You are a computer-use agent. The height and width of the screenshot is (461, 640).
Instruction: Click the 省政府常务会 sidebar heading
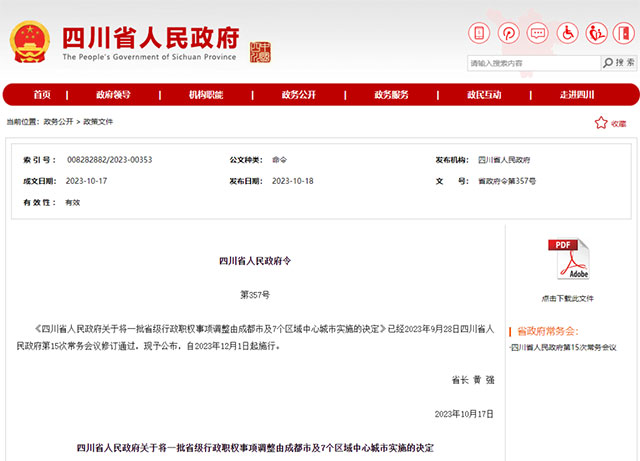coord(548,331)
